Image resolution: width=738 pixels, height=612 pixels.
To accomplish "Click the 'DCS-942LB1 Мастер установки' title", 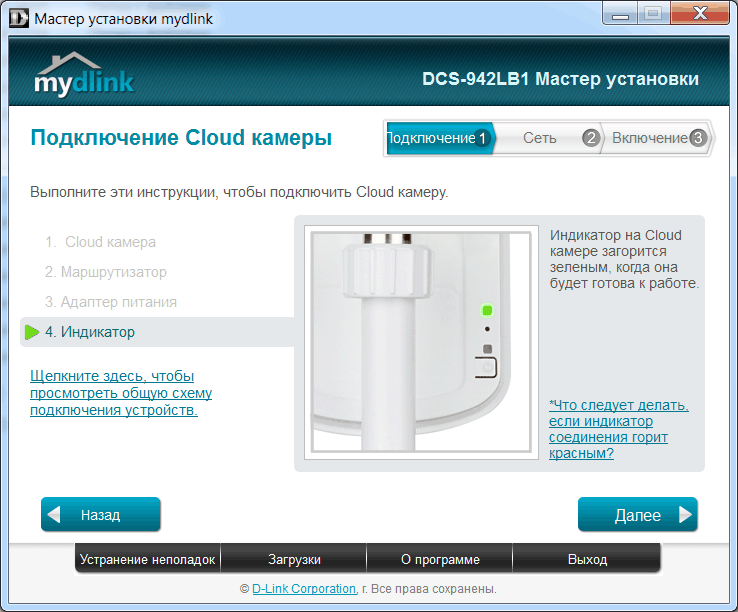I will pos(560,79).
